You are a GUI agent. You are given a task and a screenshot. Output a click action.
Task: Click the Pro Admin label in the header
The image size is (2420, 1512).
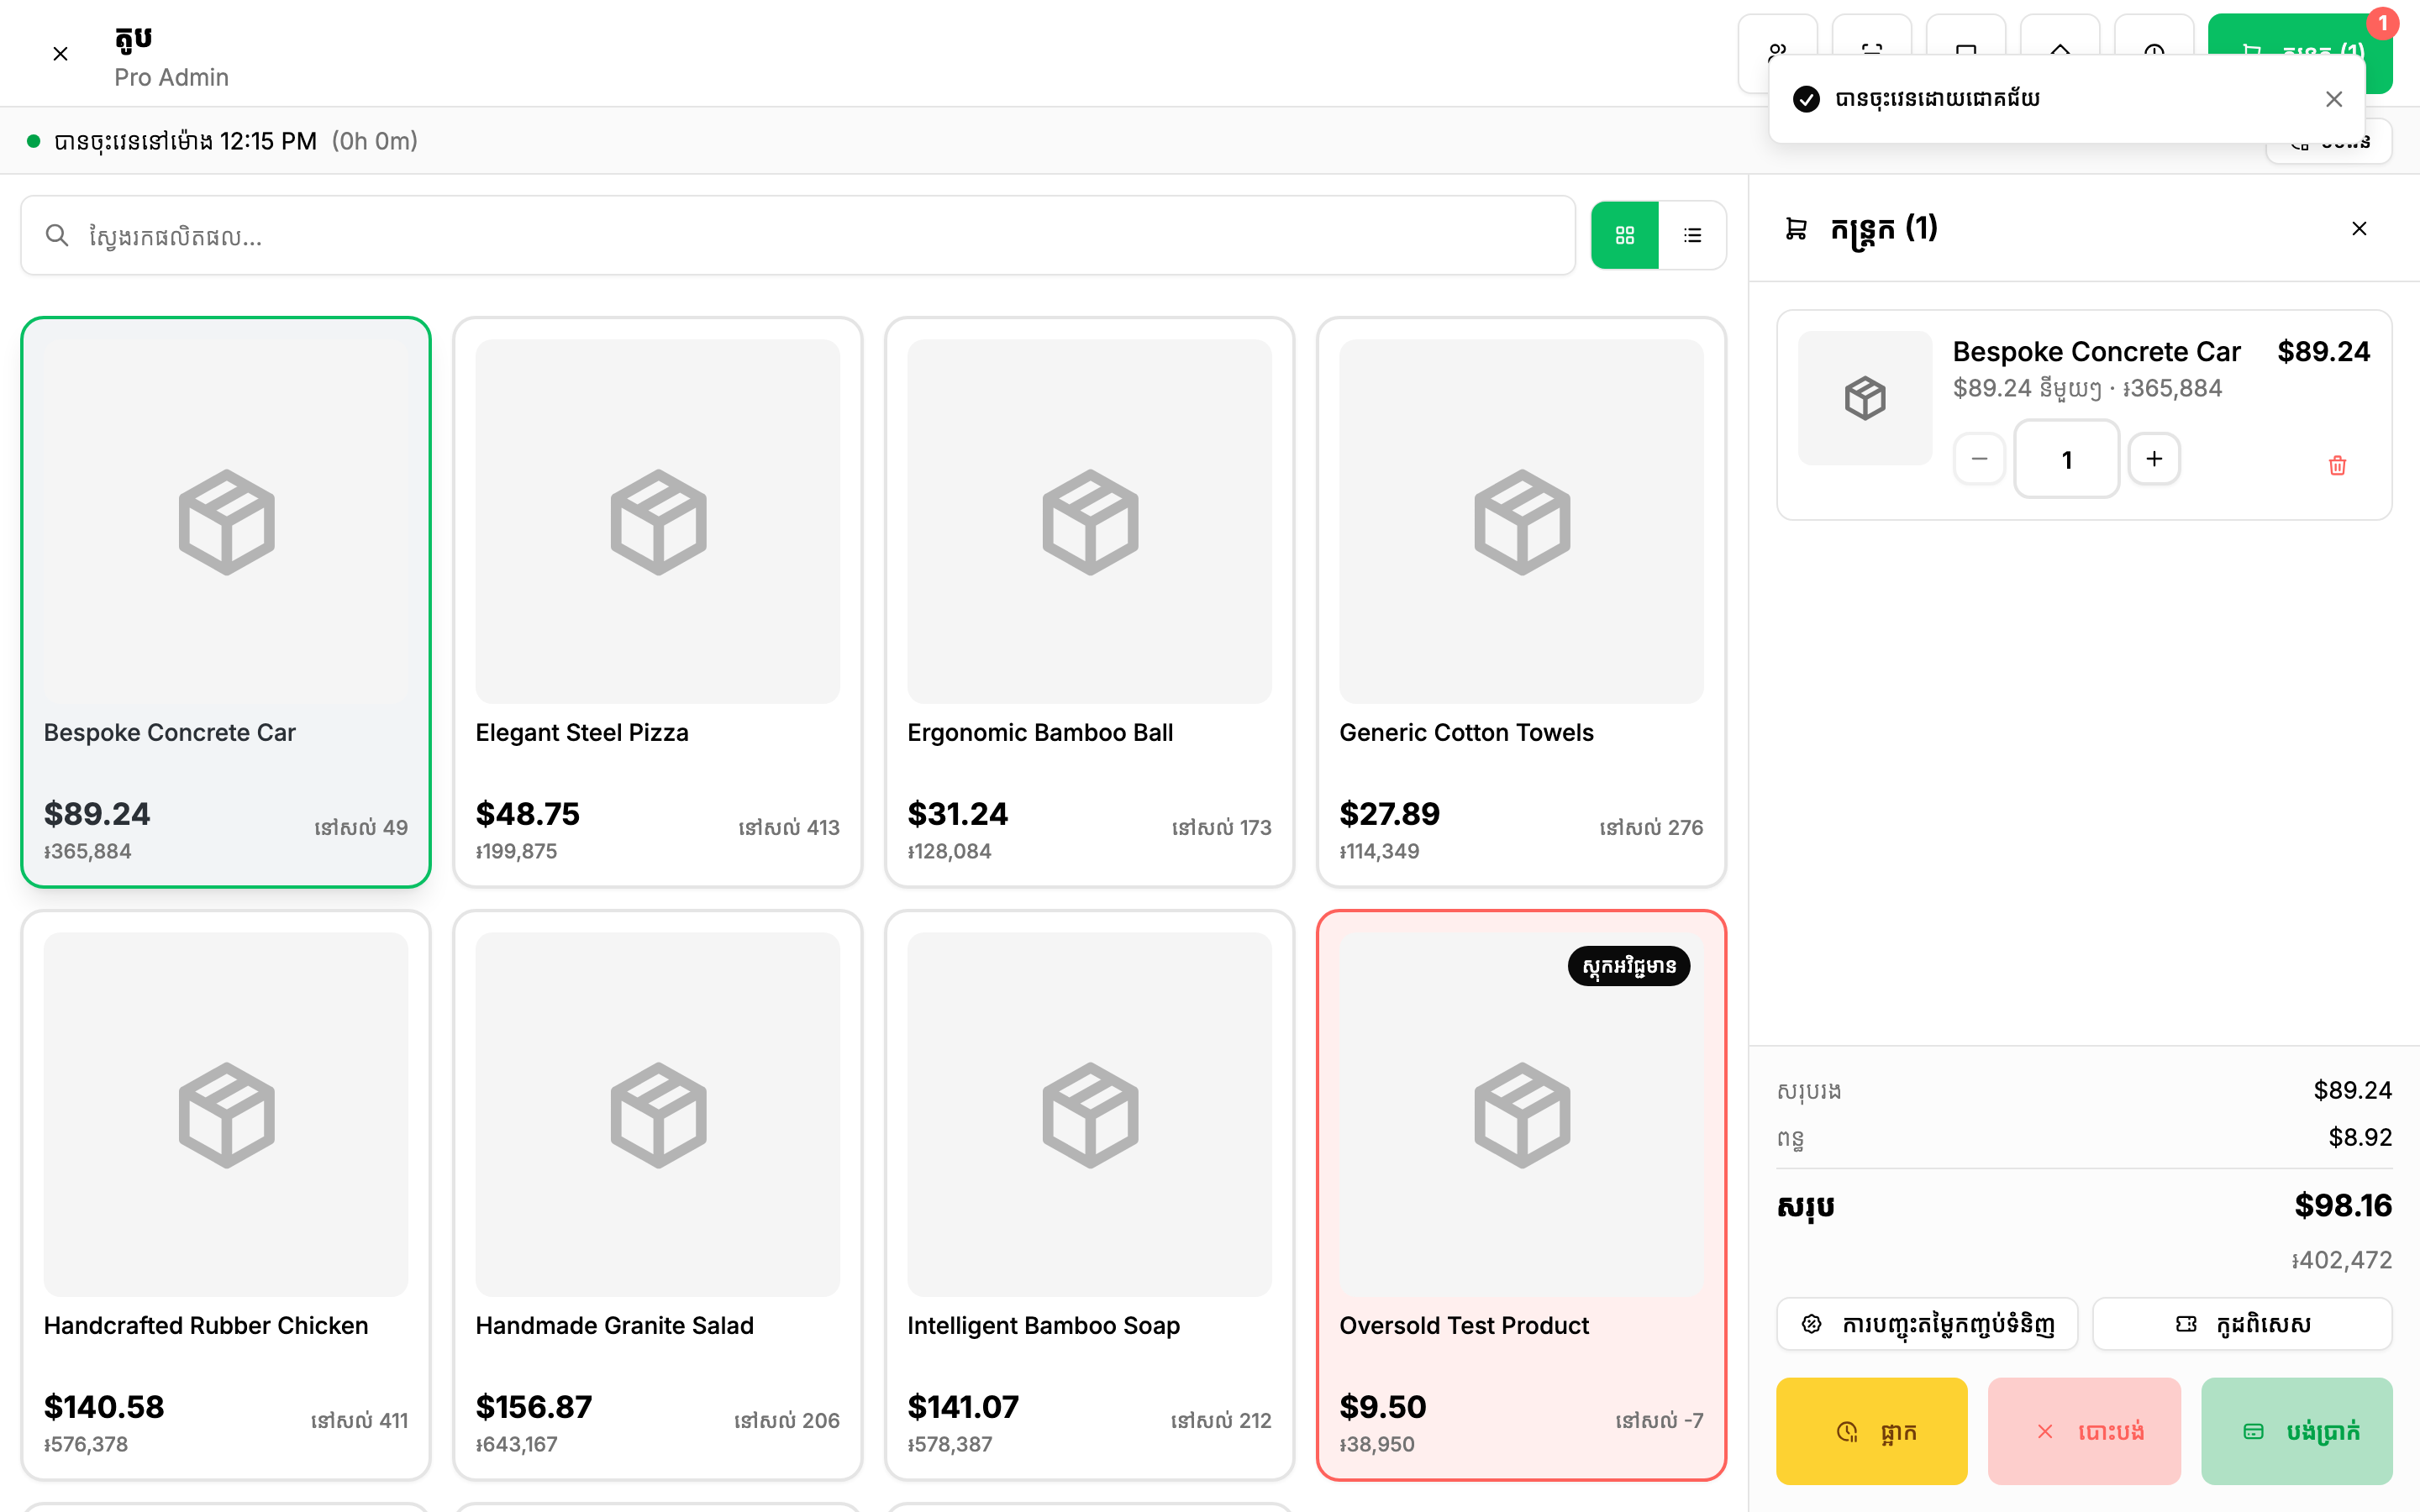pyautogui.click(x=171, y=77)
